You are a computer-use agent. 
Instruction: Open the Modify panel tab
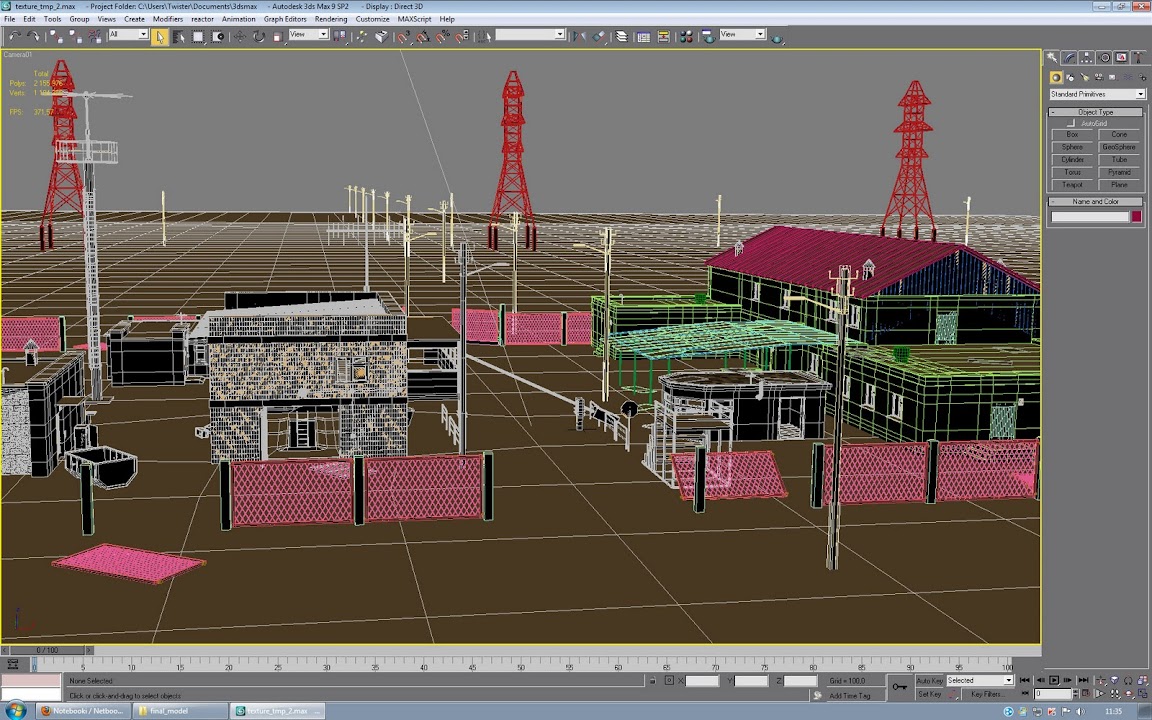(1070, 58)
